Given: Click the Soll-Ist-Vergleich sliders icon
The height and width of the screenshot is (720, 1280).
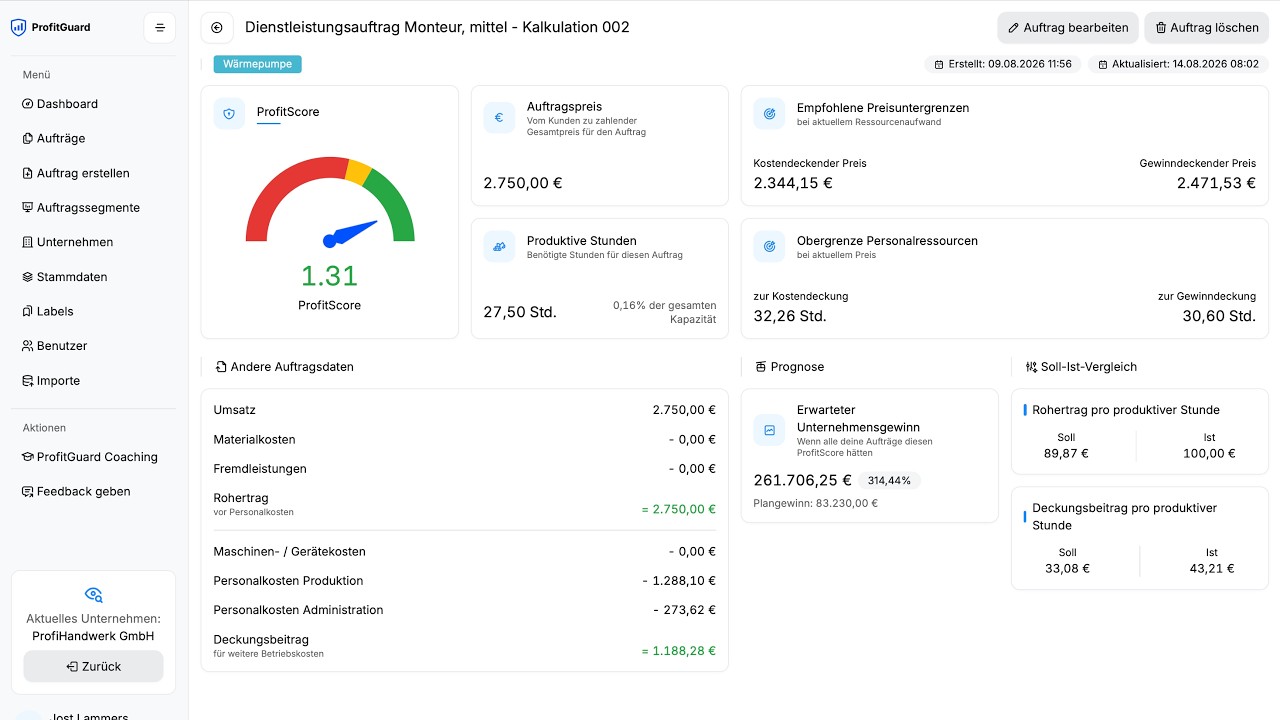Looking at the screenshot, I should (1031, 367).
